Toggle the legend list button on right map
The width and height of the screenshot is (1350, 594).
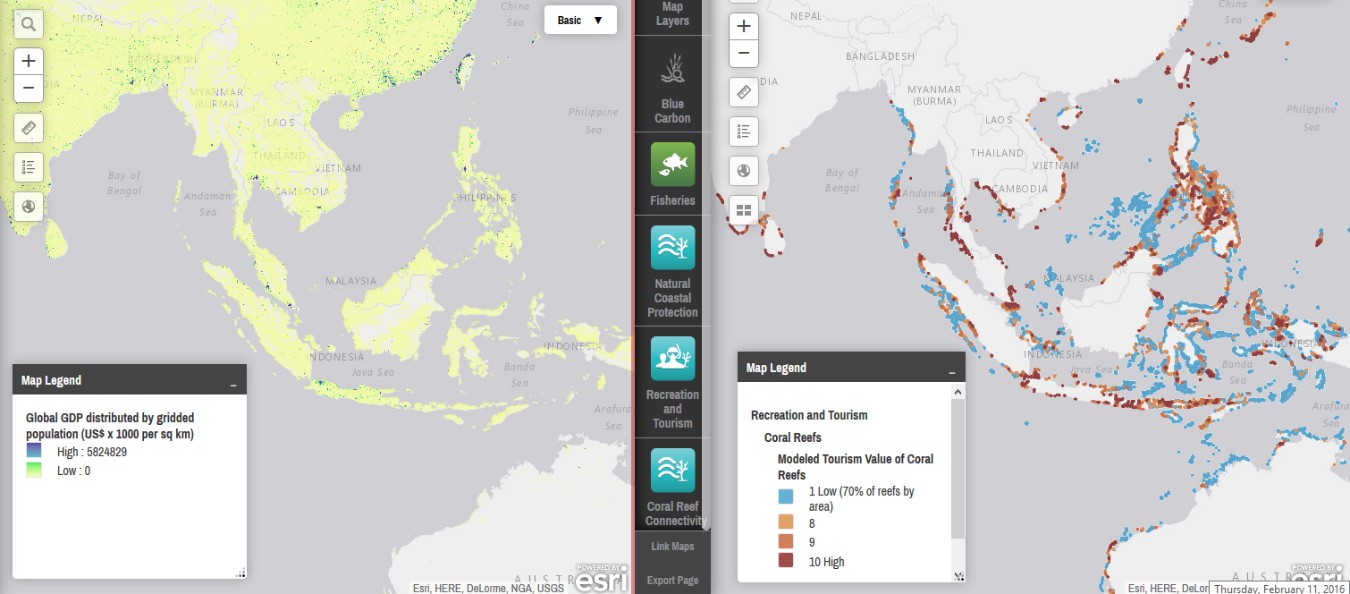[743, 131]
